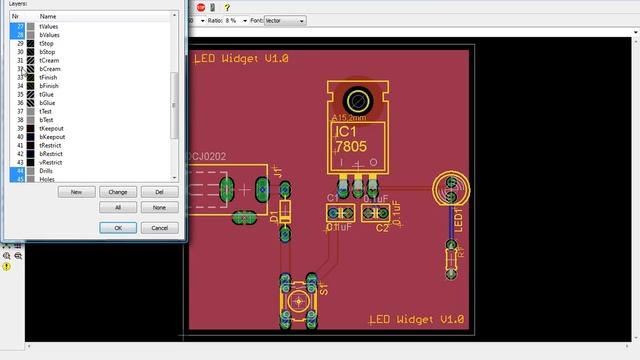Viewport: 640px width, 360px height.
Task: Click the Del button
Action: click(x=160, y=192)
